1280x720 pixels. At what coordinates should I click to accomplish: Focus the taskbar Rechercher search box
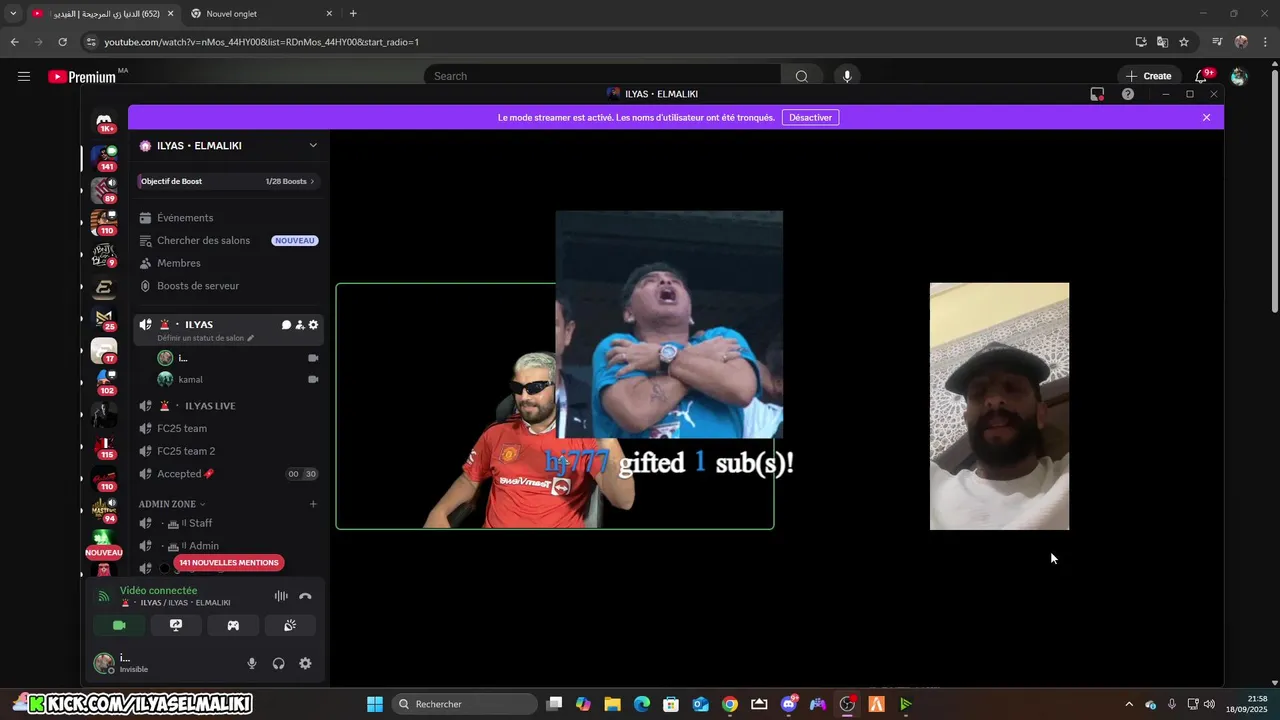[466, 704]
